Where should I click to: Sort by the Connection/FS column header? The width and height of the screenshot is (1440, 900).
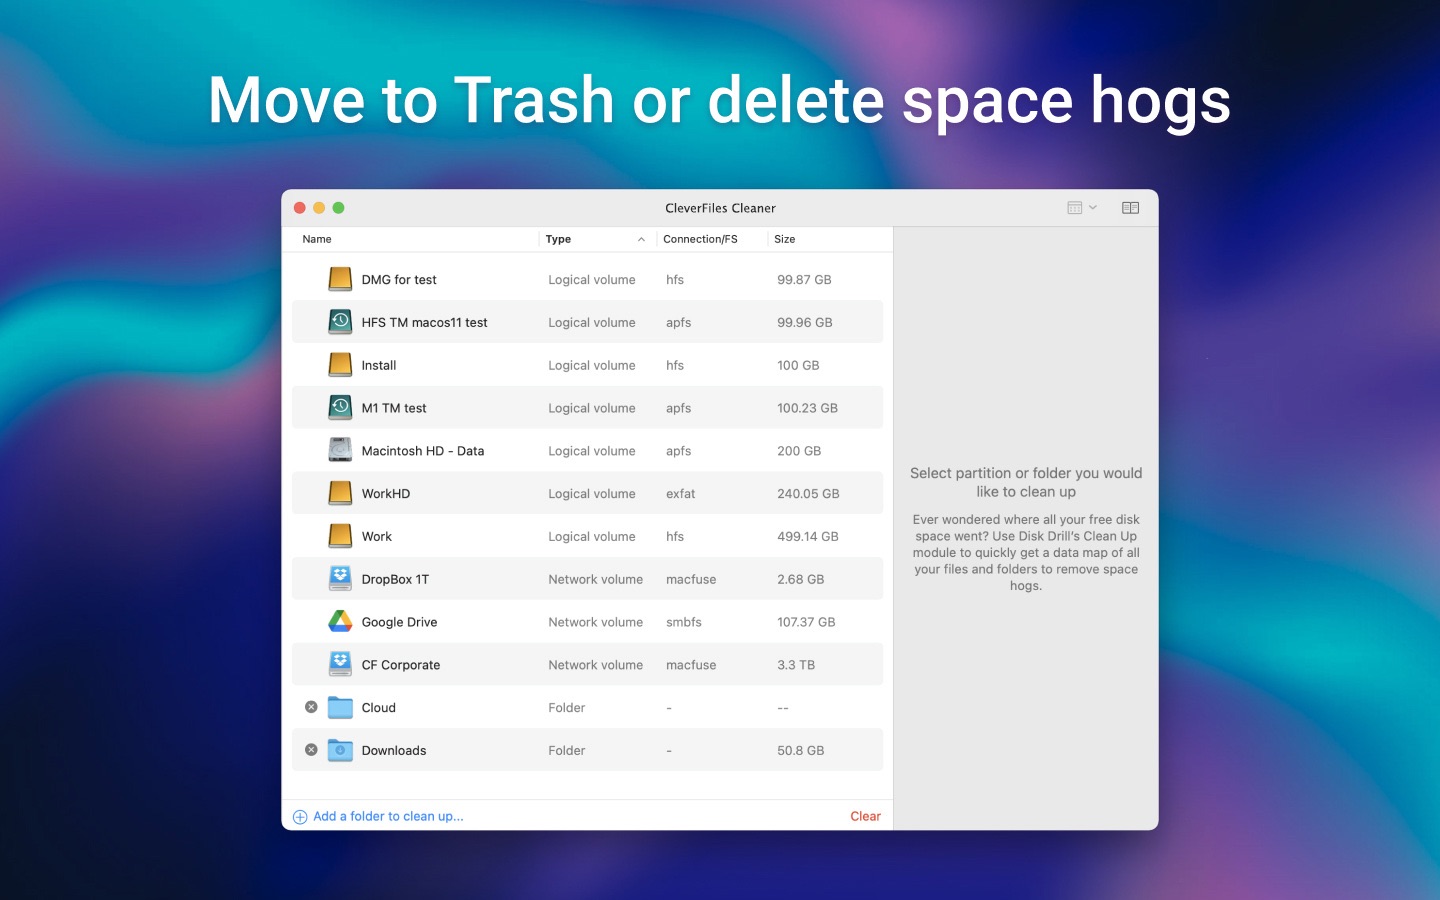point(700,239)
